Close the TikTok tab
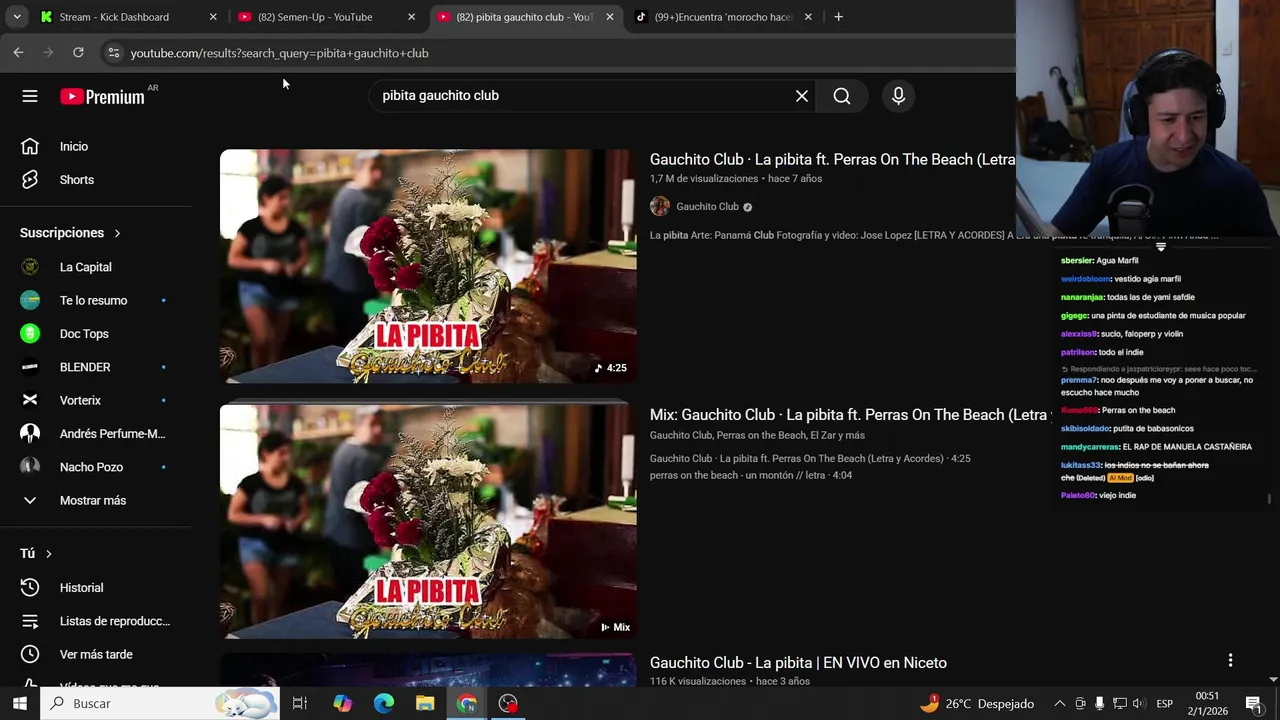This screenshot has height=720, width=1280. pyautogui.click(x=808, y=17)
